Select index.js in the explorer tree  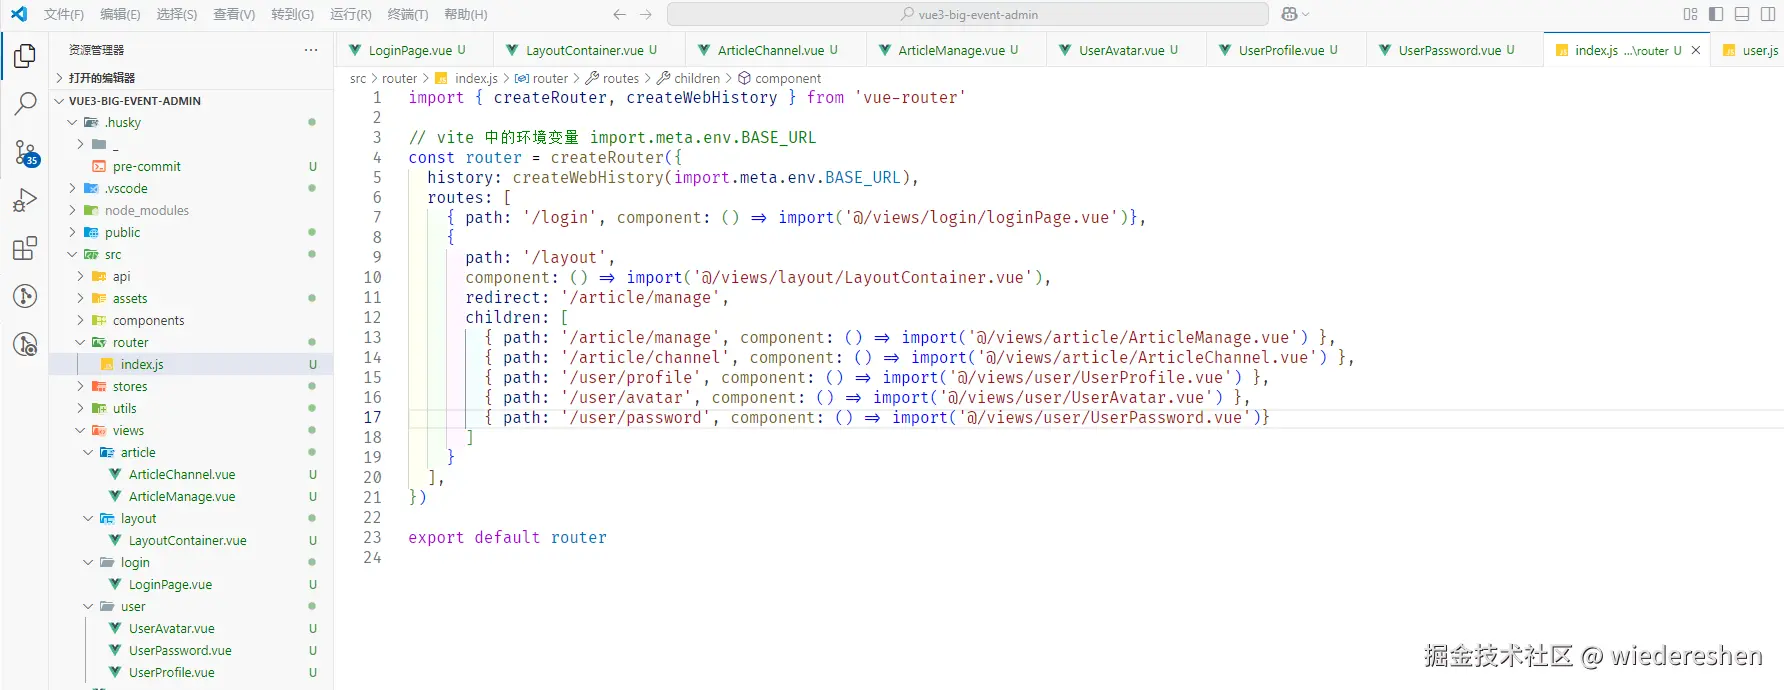190,364
